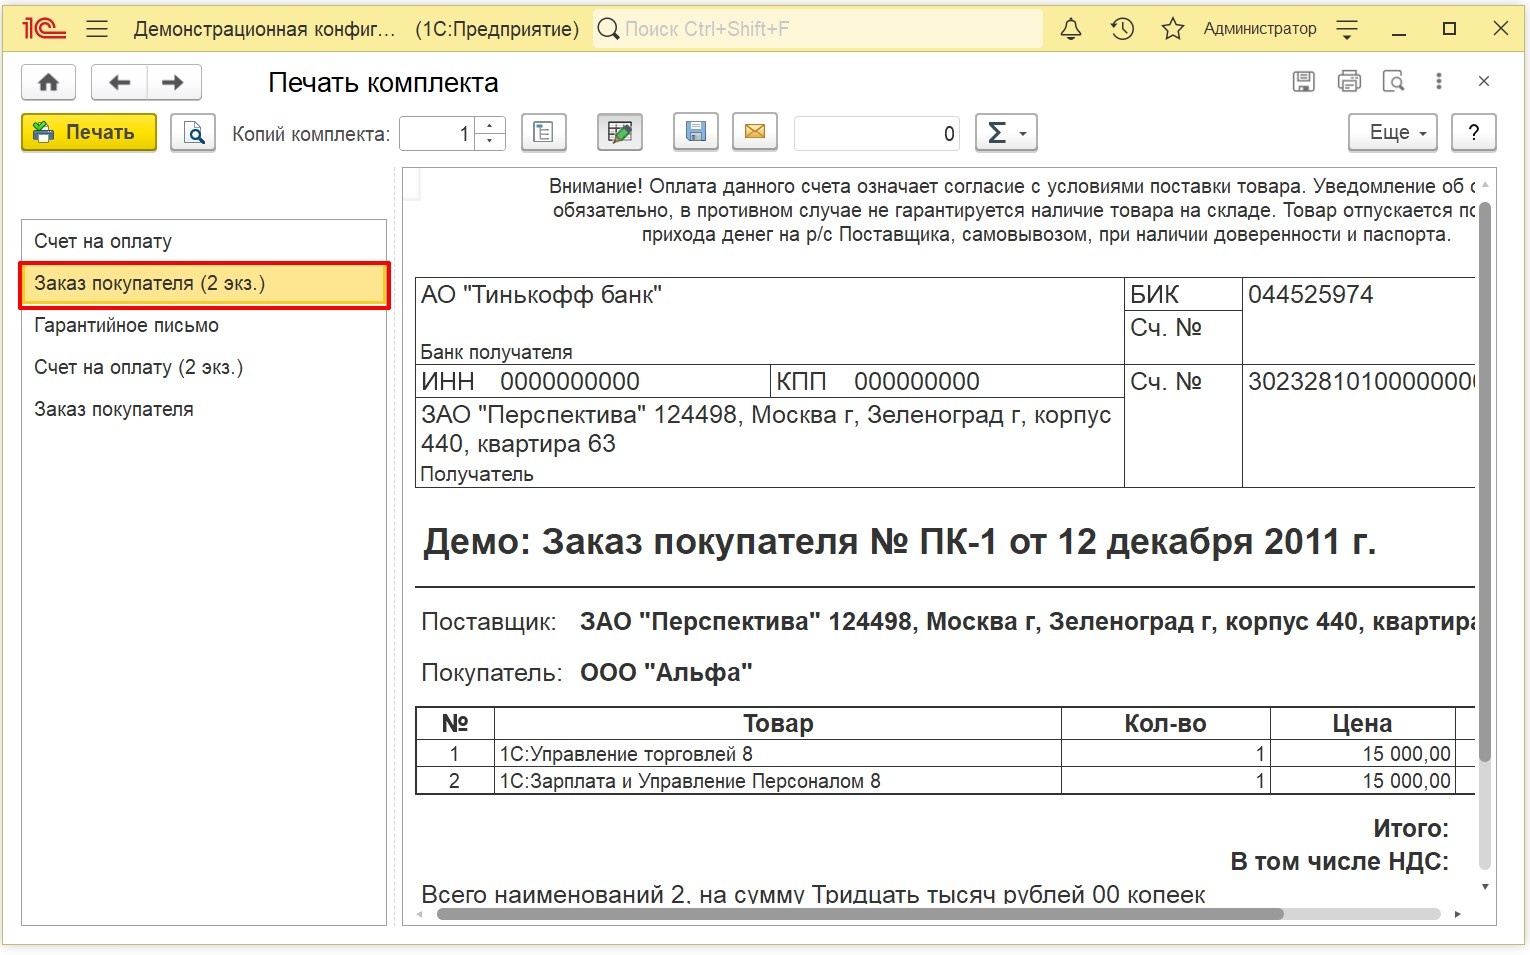Open the Еще dropdown menu
1530x955 pixels.
[1393, 132]
